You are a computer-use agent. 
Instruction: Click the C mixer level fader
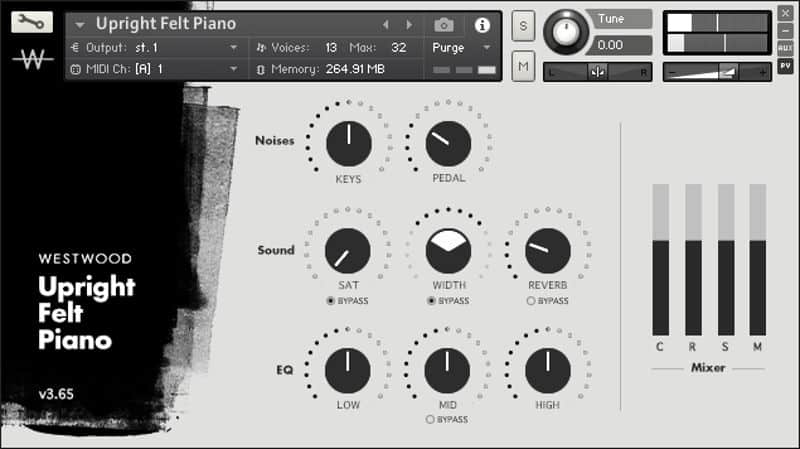(660, 260)
